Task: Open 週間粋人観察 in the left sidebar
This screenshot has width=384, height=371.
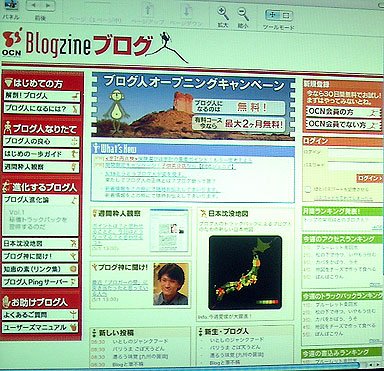Action: point(41,167)
